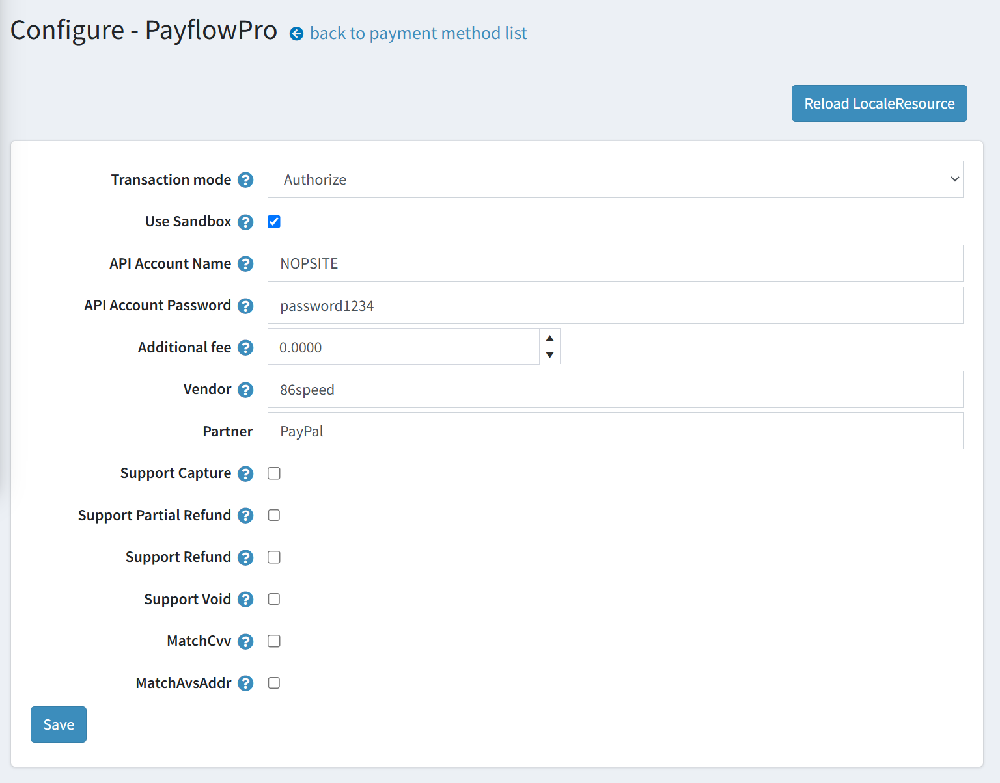Increment the Additional fee value

click(549, 339)
